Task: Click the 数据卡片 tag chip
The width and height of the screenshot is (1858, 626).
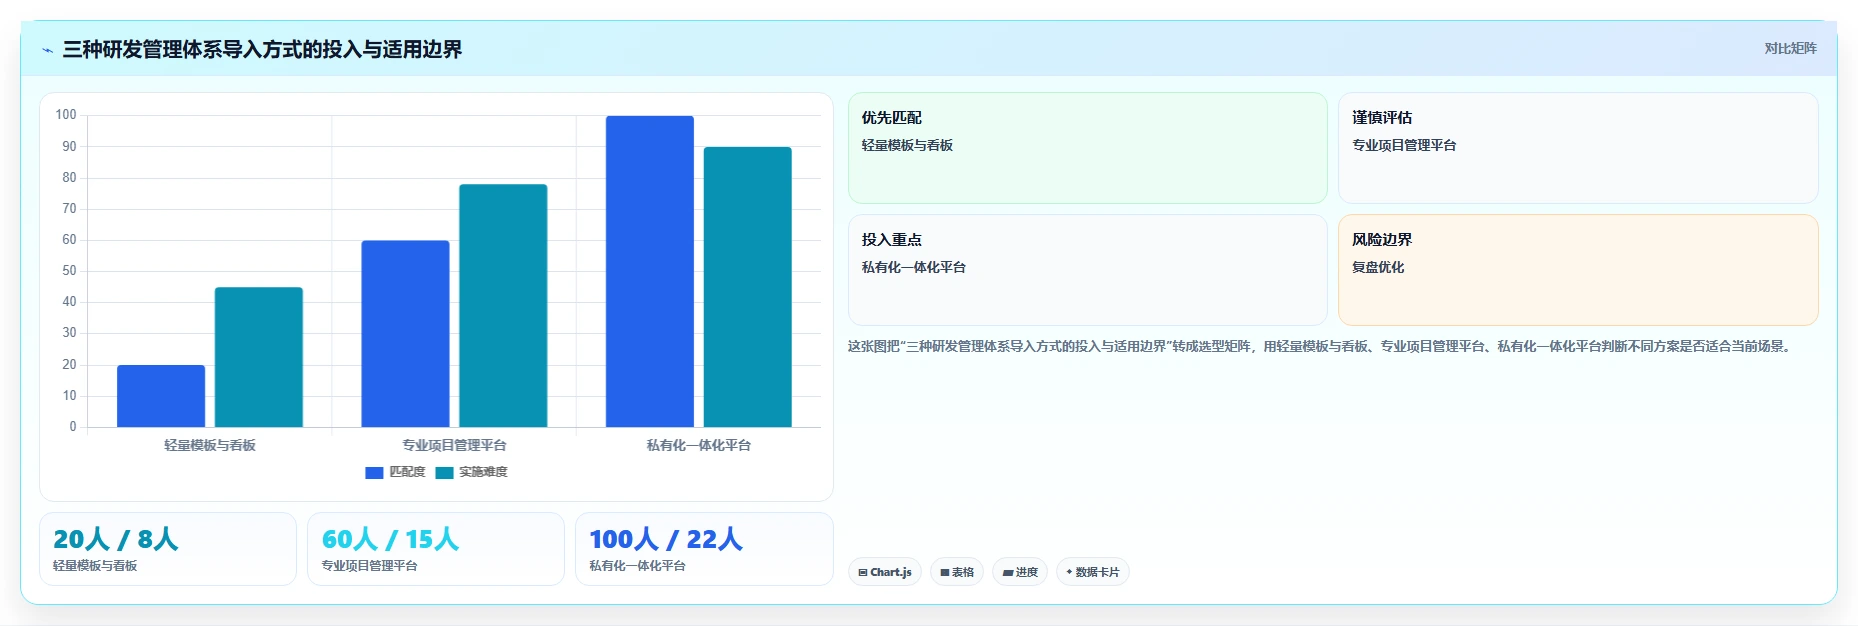Action: pyautogui.click(x=1093, y=572)
